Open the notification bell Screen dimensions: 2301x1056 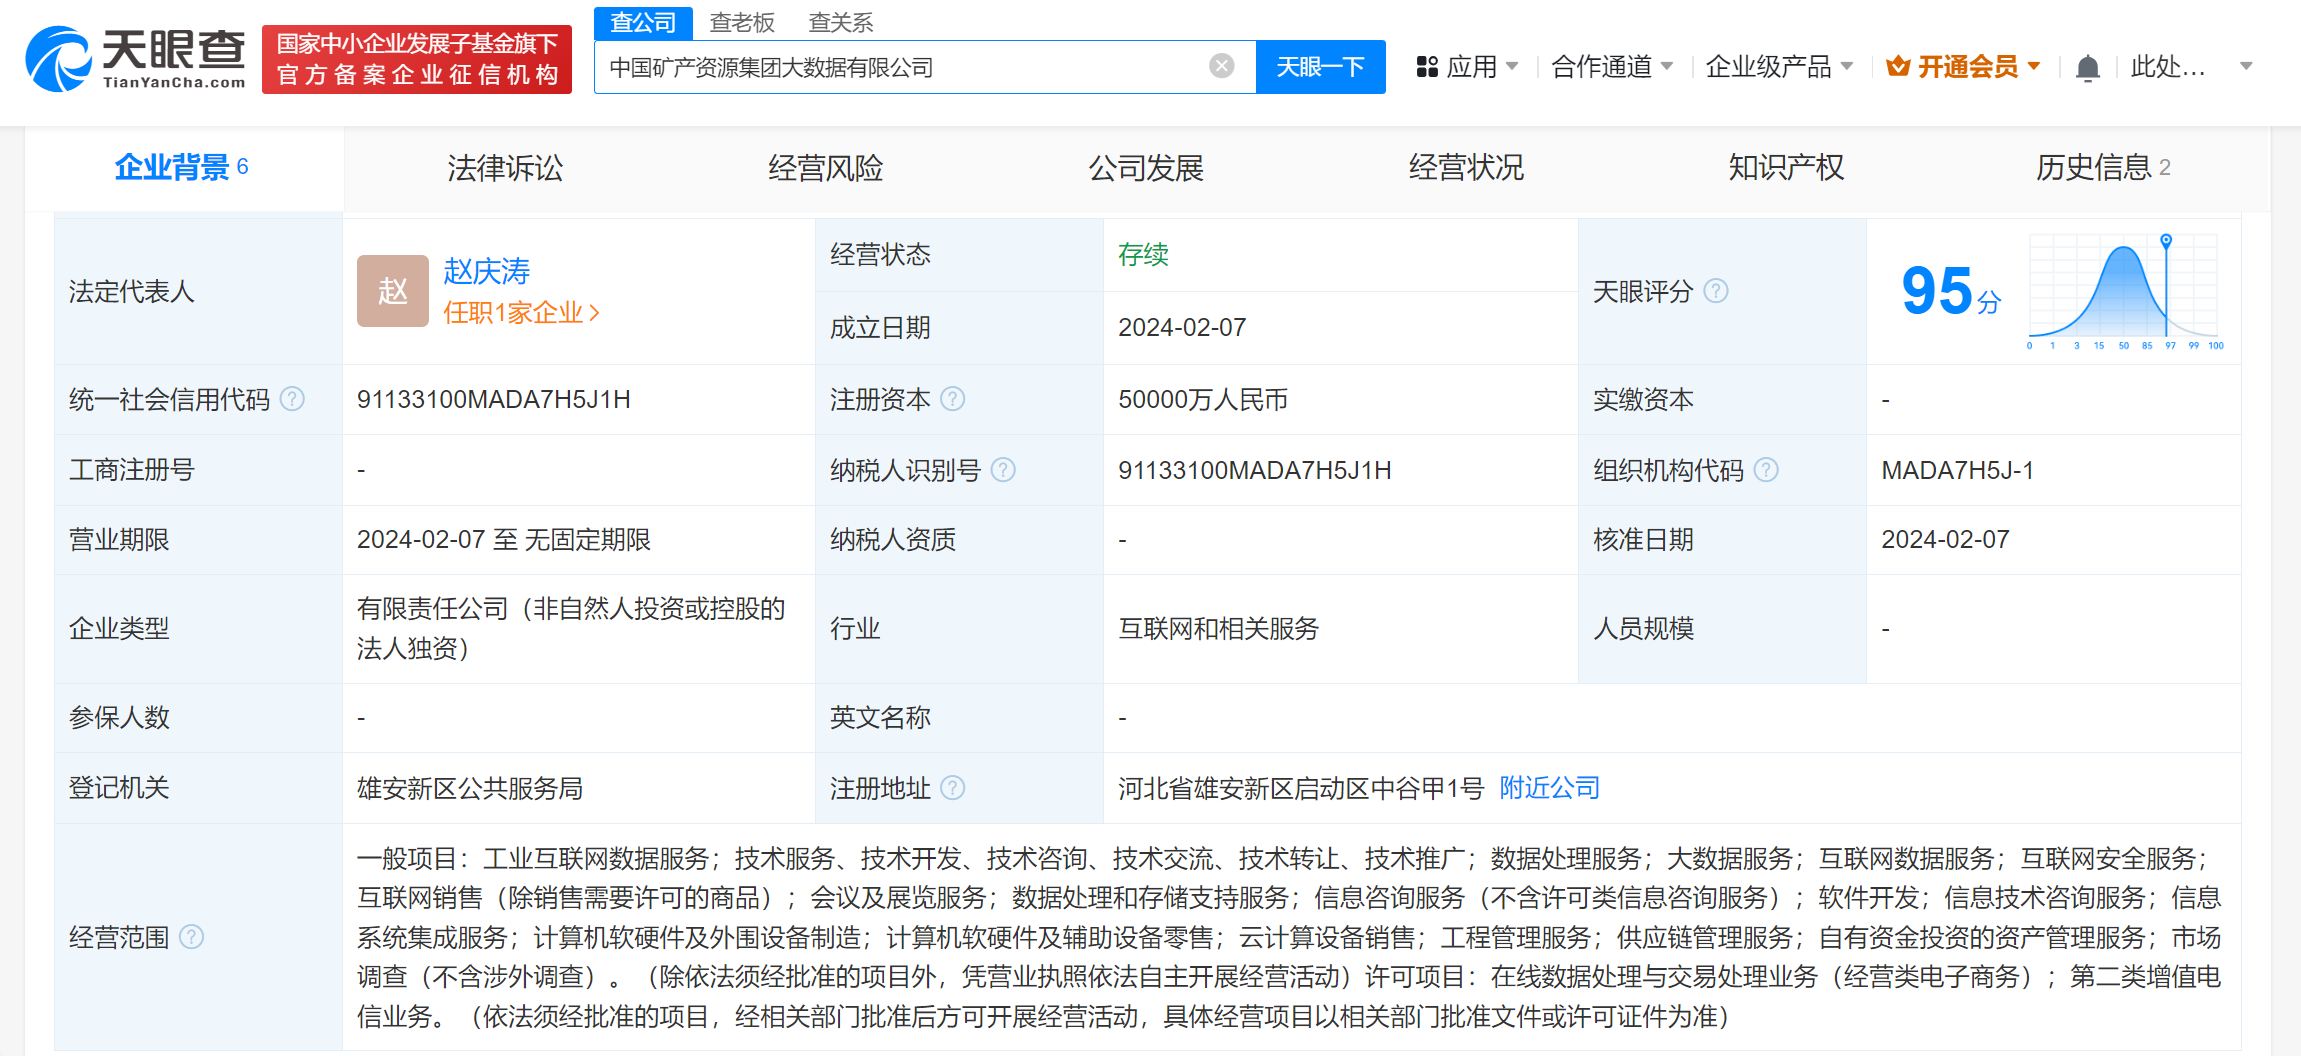[2087, 68]
